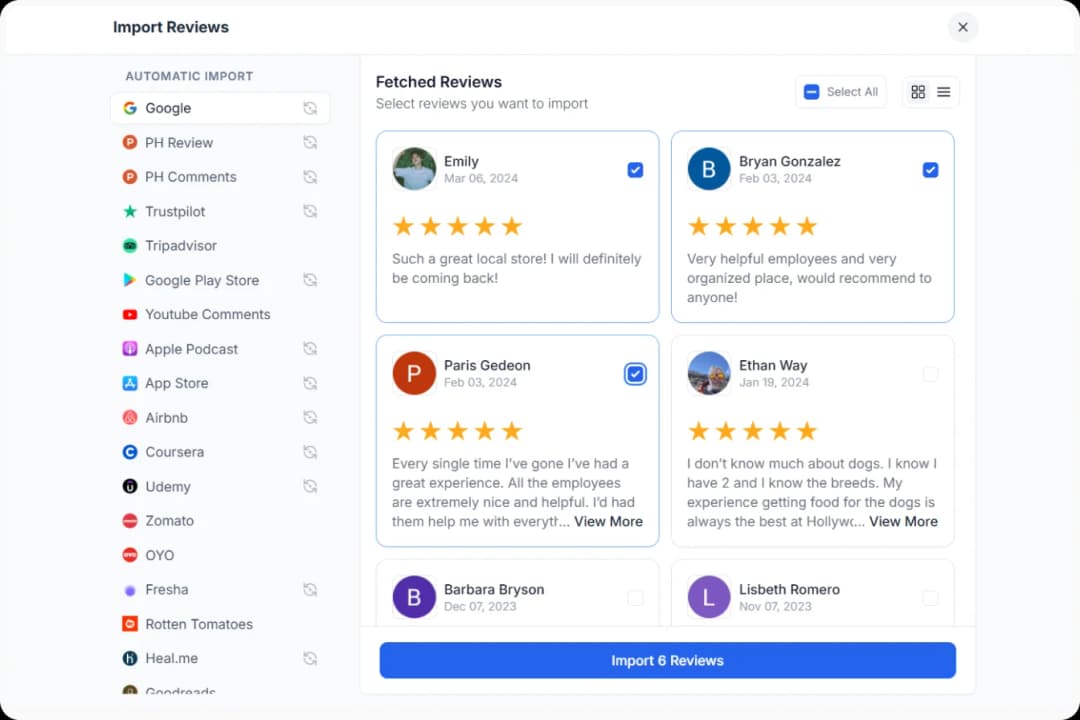Image resolution: width=1080 pixels, height=720 pixels.
Task: Open the Zomato review source
Action: (x=169, y=520)
